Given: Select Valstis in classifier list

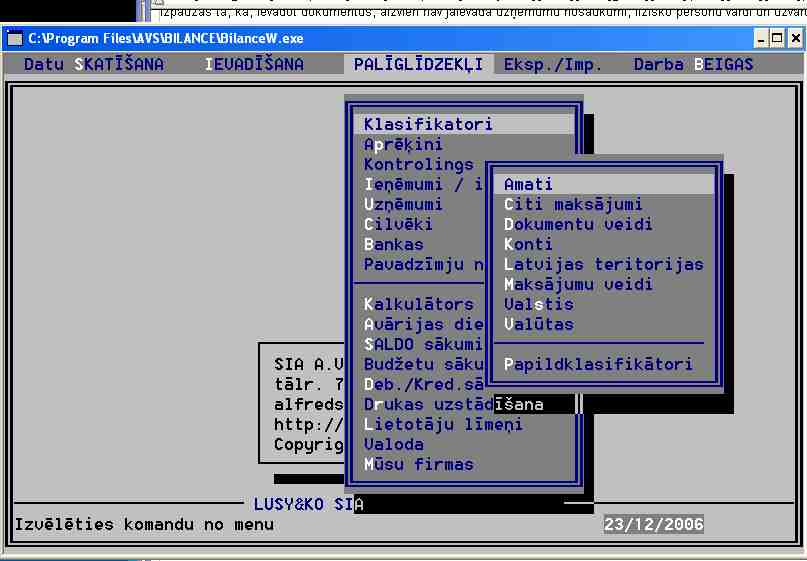Looking at the screenshot, I should (538, 304).
